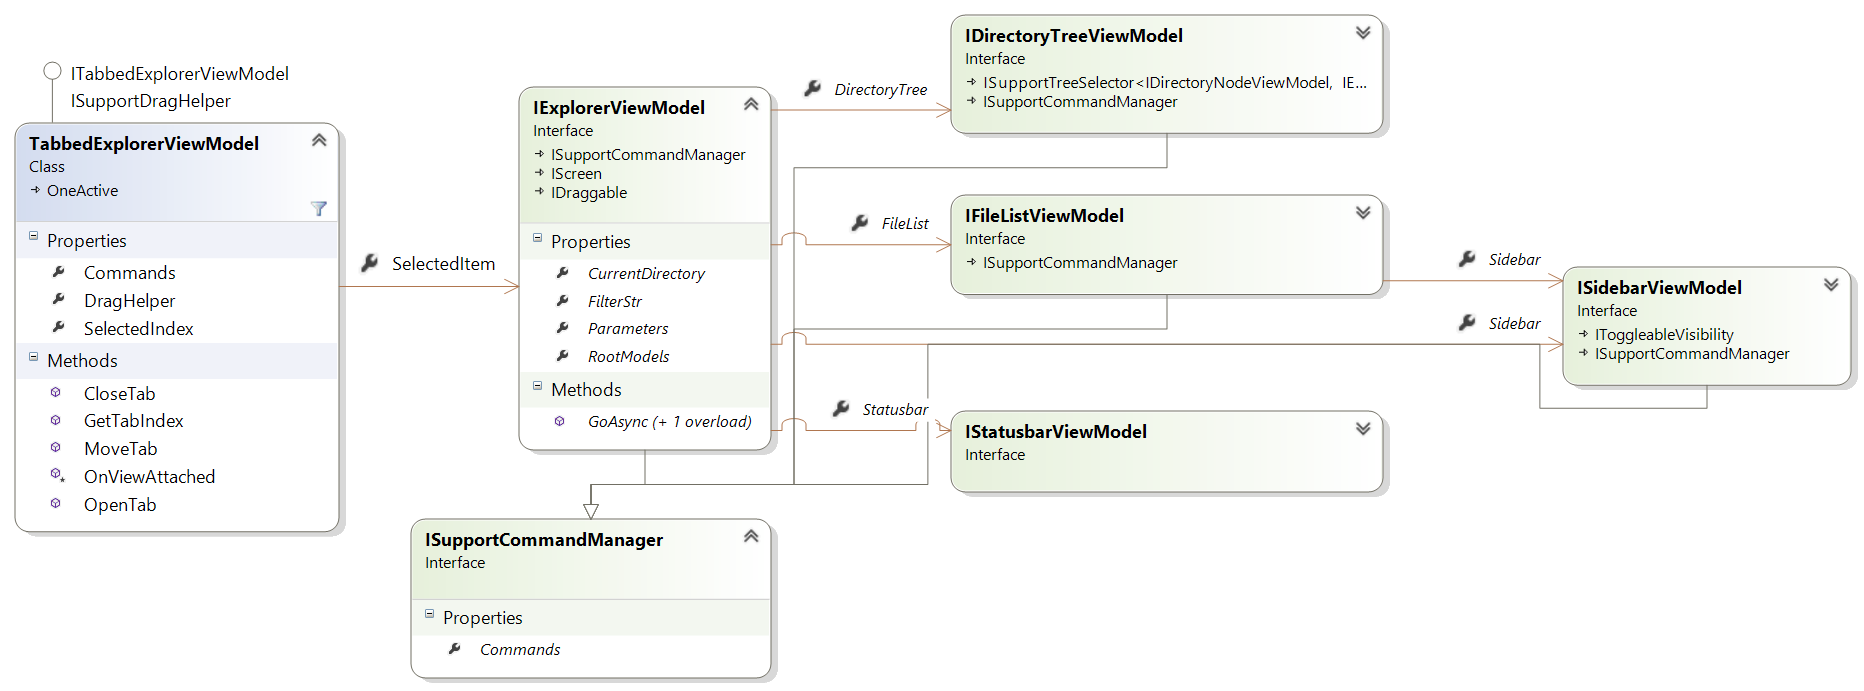Screen dimensions: 1864x691
Task: Select the DragHelper property
Action: coord(130,300)
